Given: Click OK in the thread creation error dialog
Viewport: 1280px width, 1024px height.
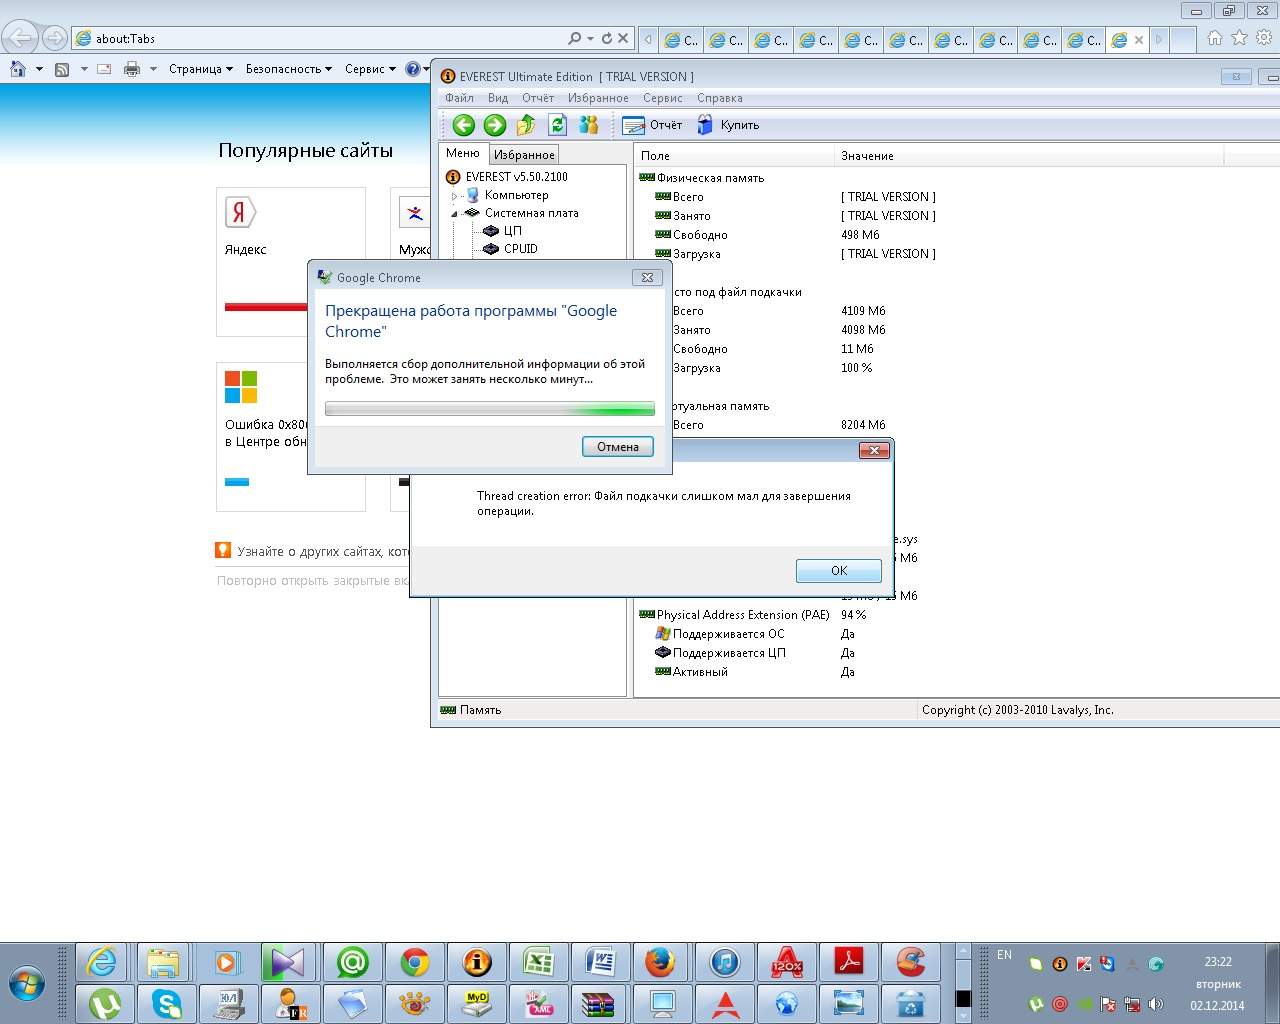Looking at the screenshot, I should click(839, 571).
